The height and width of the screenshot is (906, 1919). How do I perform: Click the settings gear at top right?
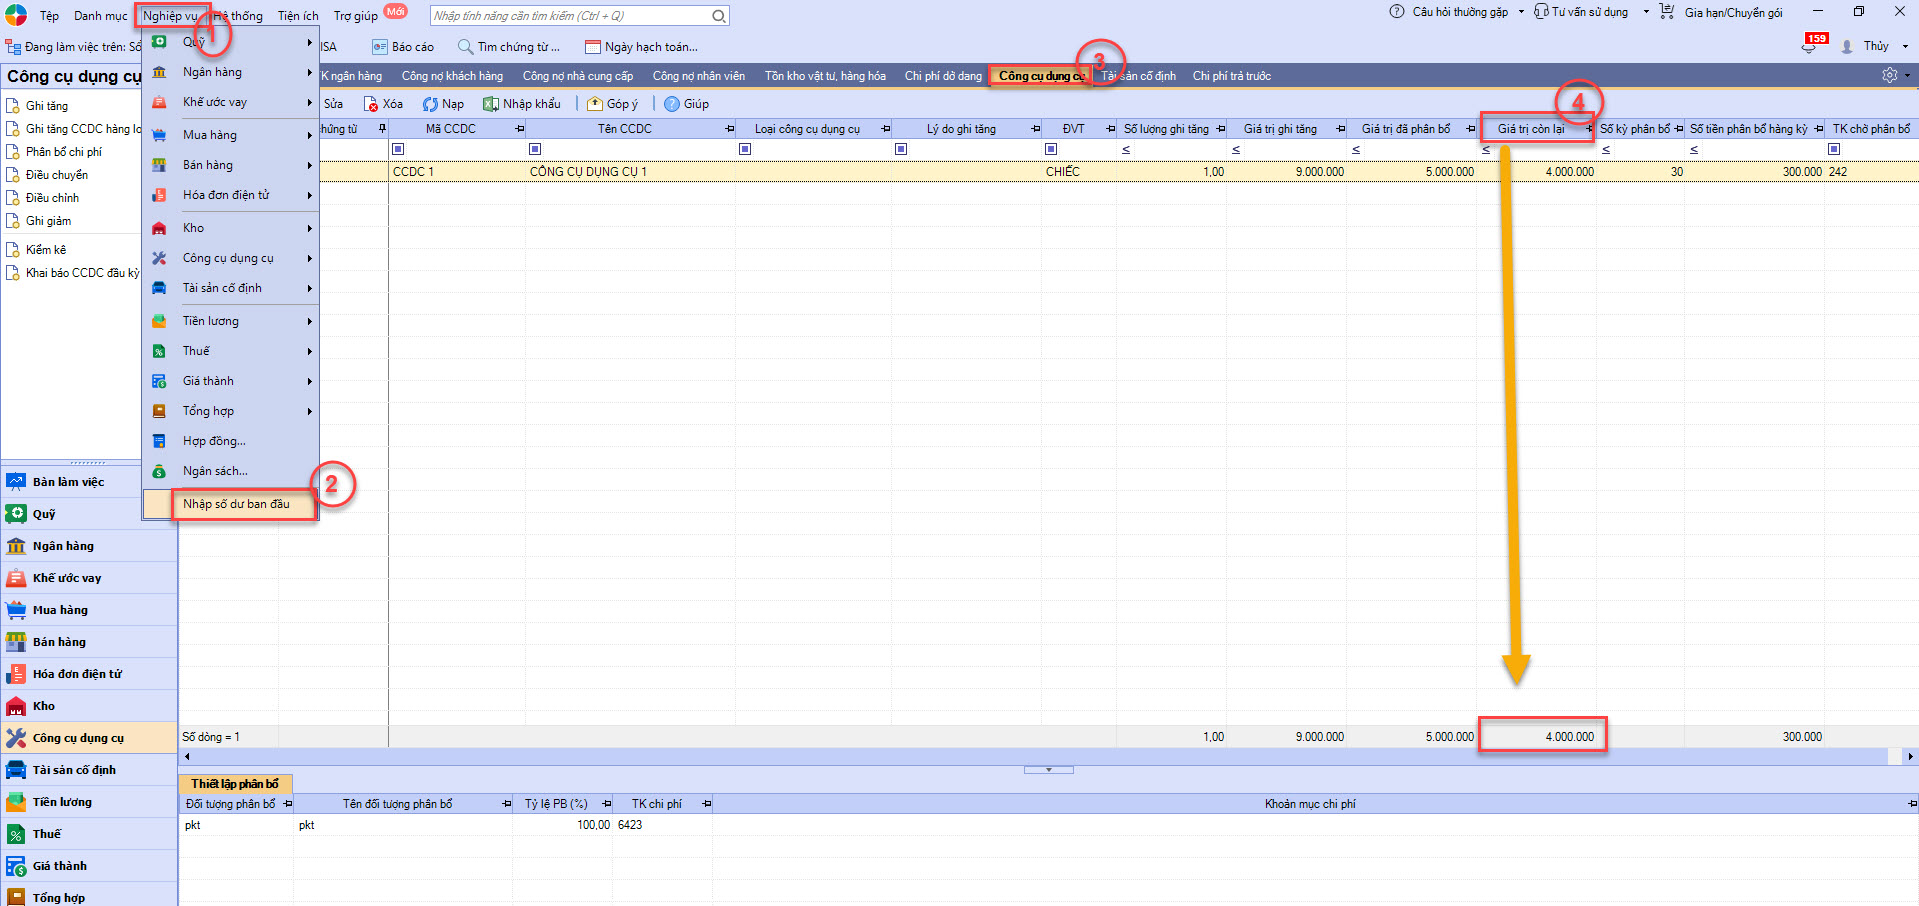click(1889, 76)
